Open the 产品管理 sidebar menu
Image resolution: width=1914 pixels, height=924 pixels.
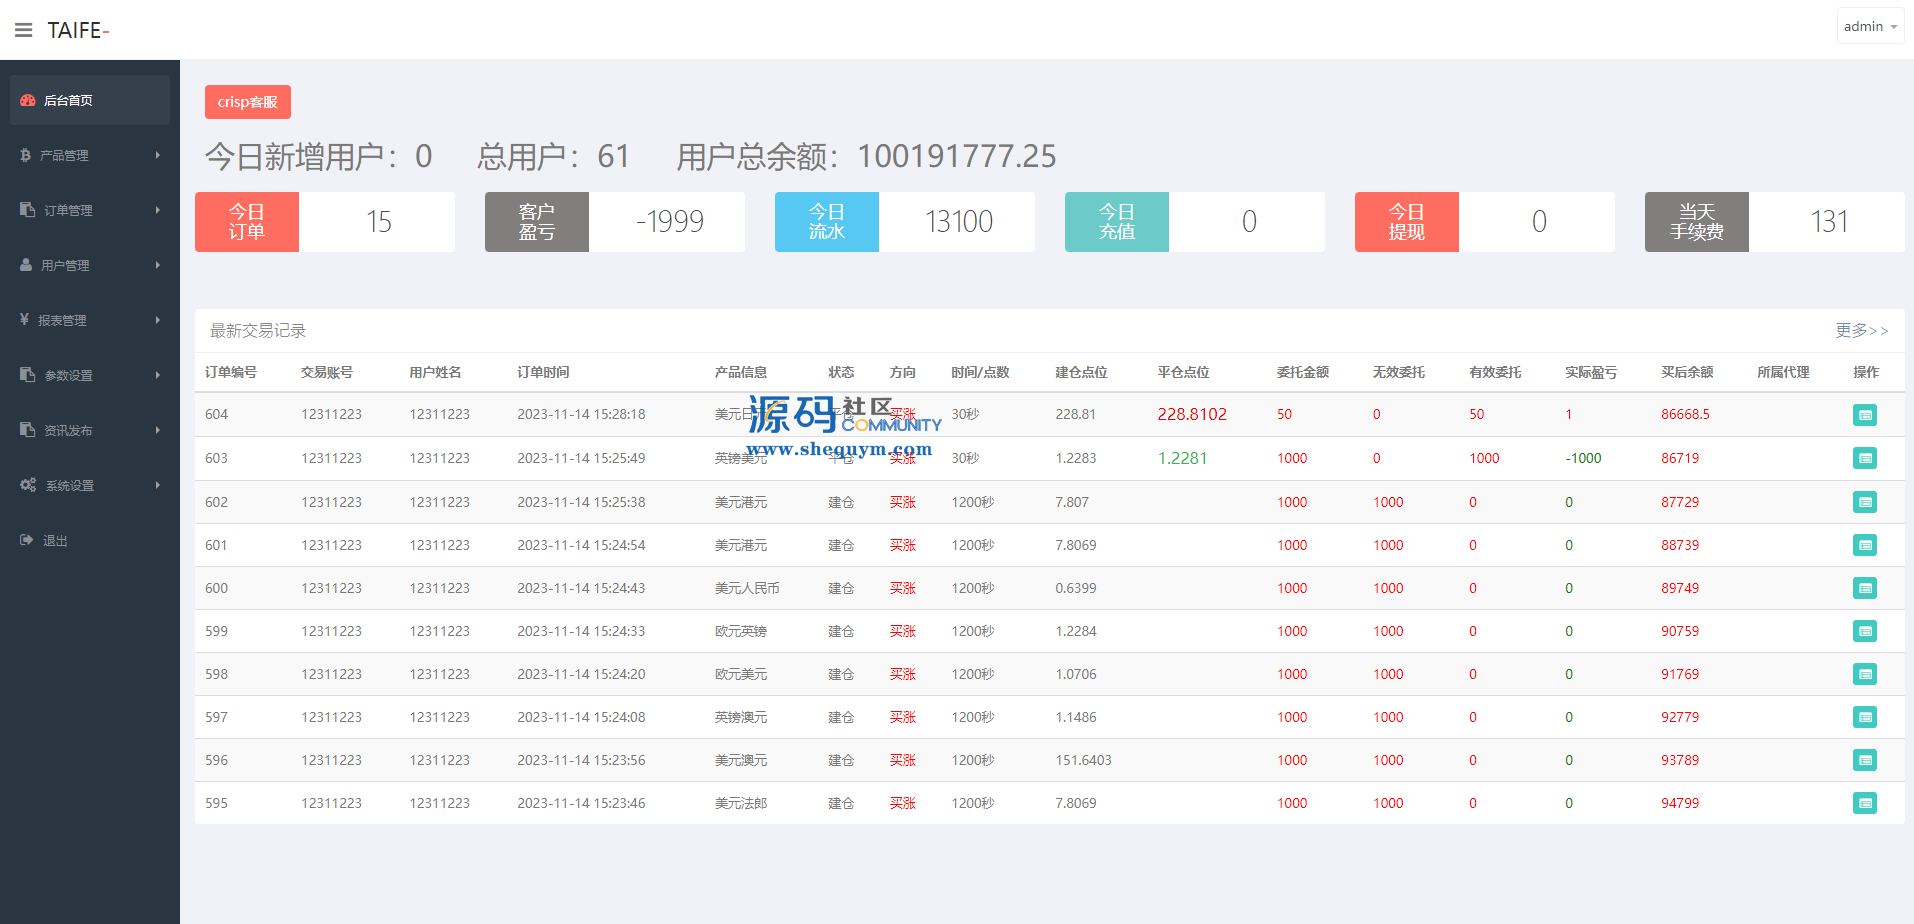(90, 155)
